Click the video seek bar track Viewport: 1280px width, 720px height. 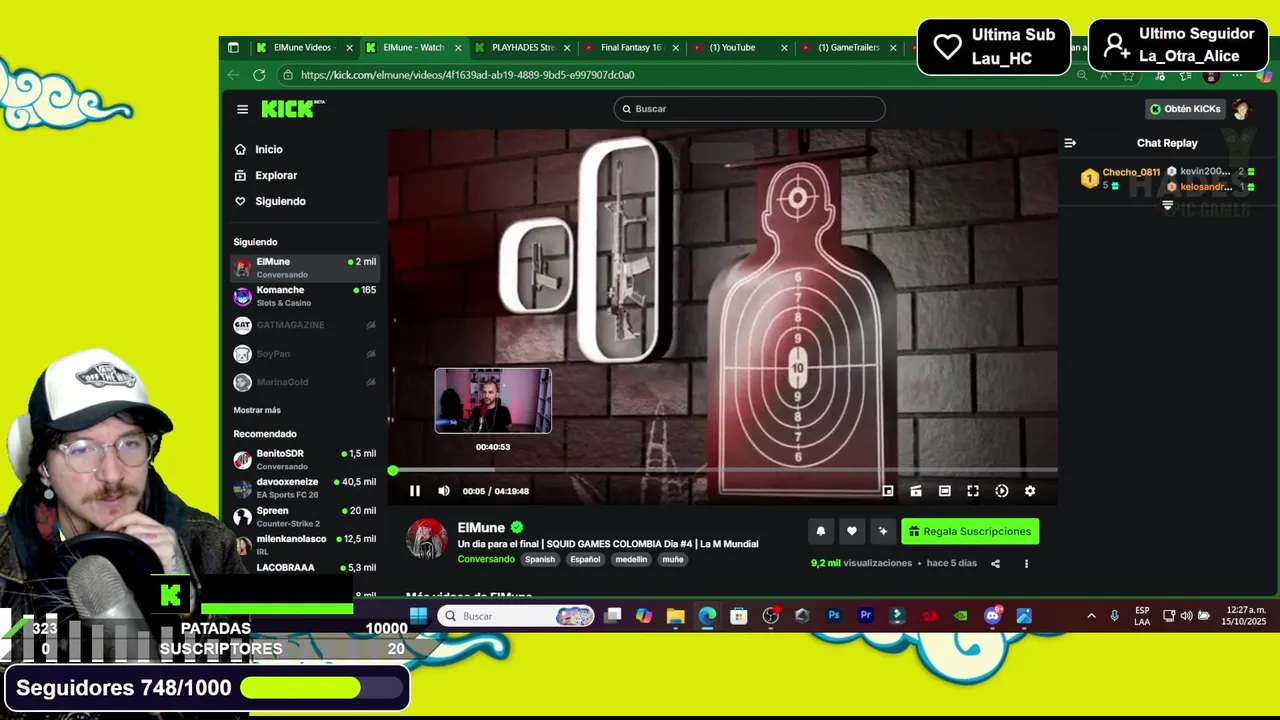724,470
